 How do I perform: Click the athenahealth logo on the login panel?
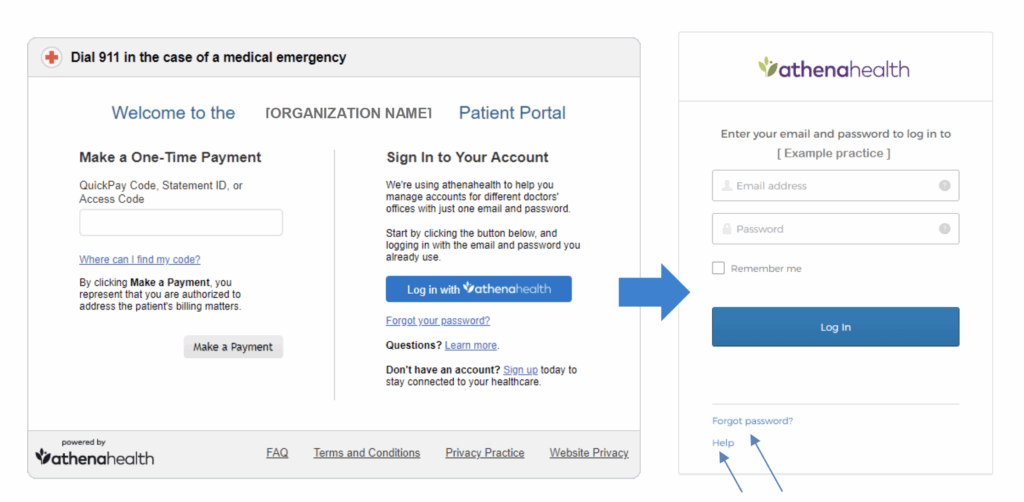click(x=833, y=68)
